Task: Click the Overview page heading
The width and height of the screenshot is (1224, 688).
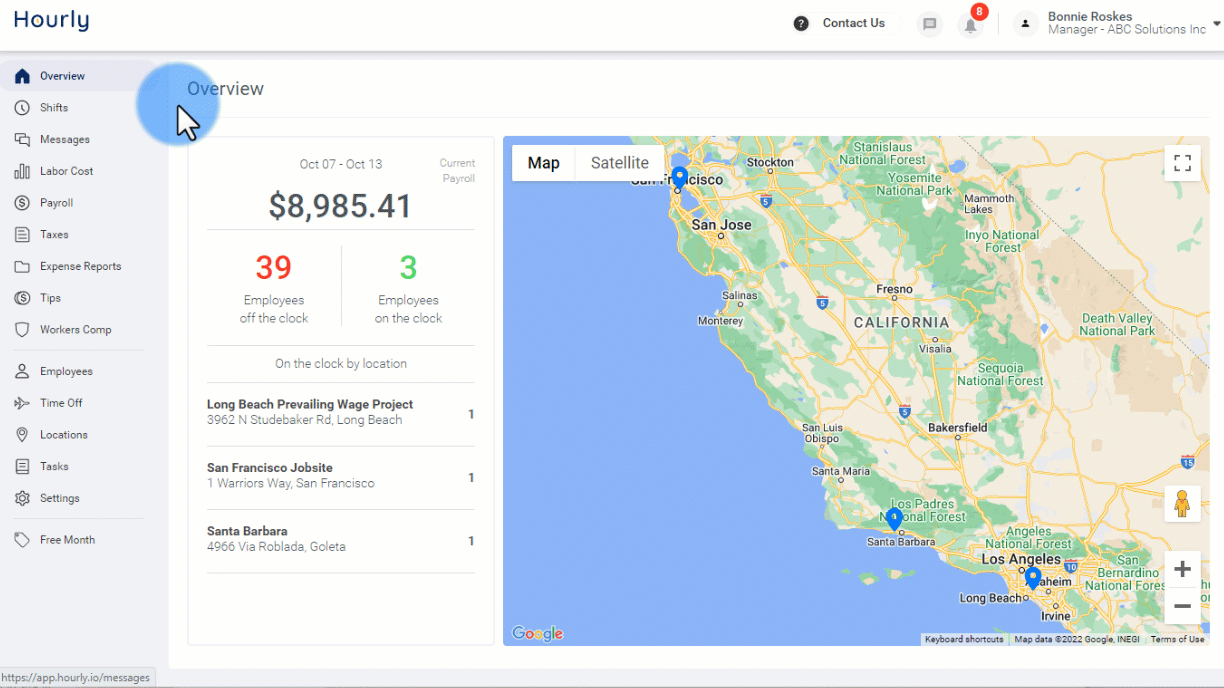Action: 226,89
